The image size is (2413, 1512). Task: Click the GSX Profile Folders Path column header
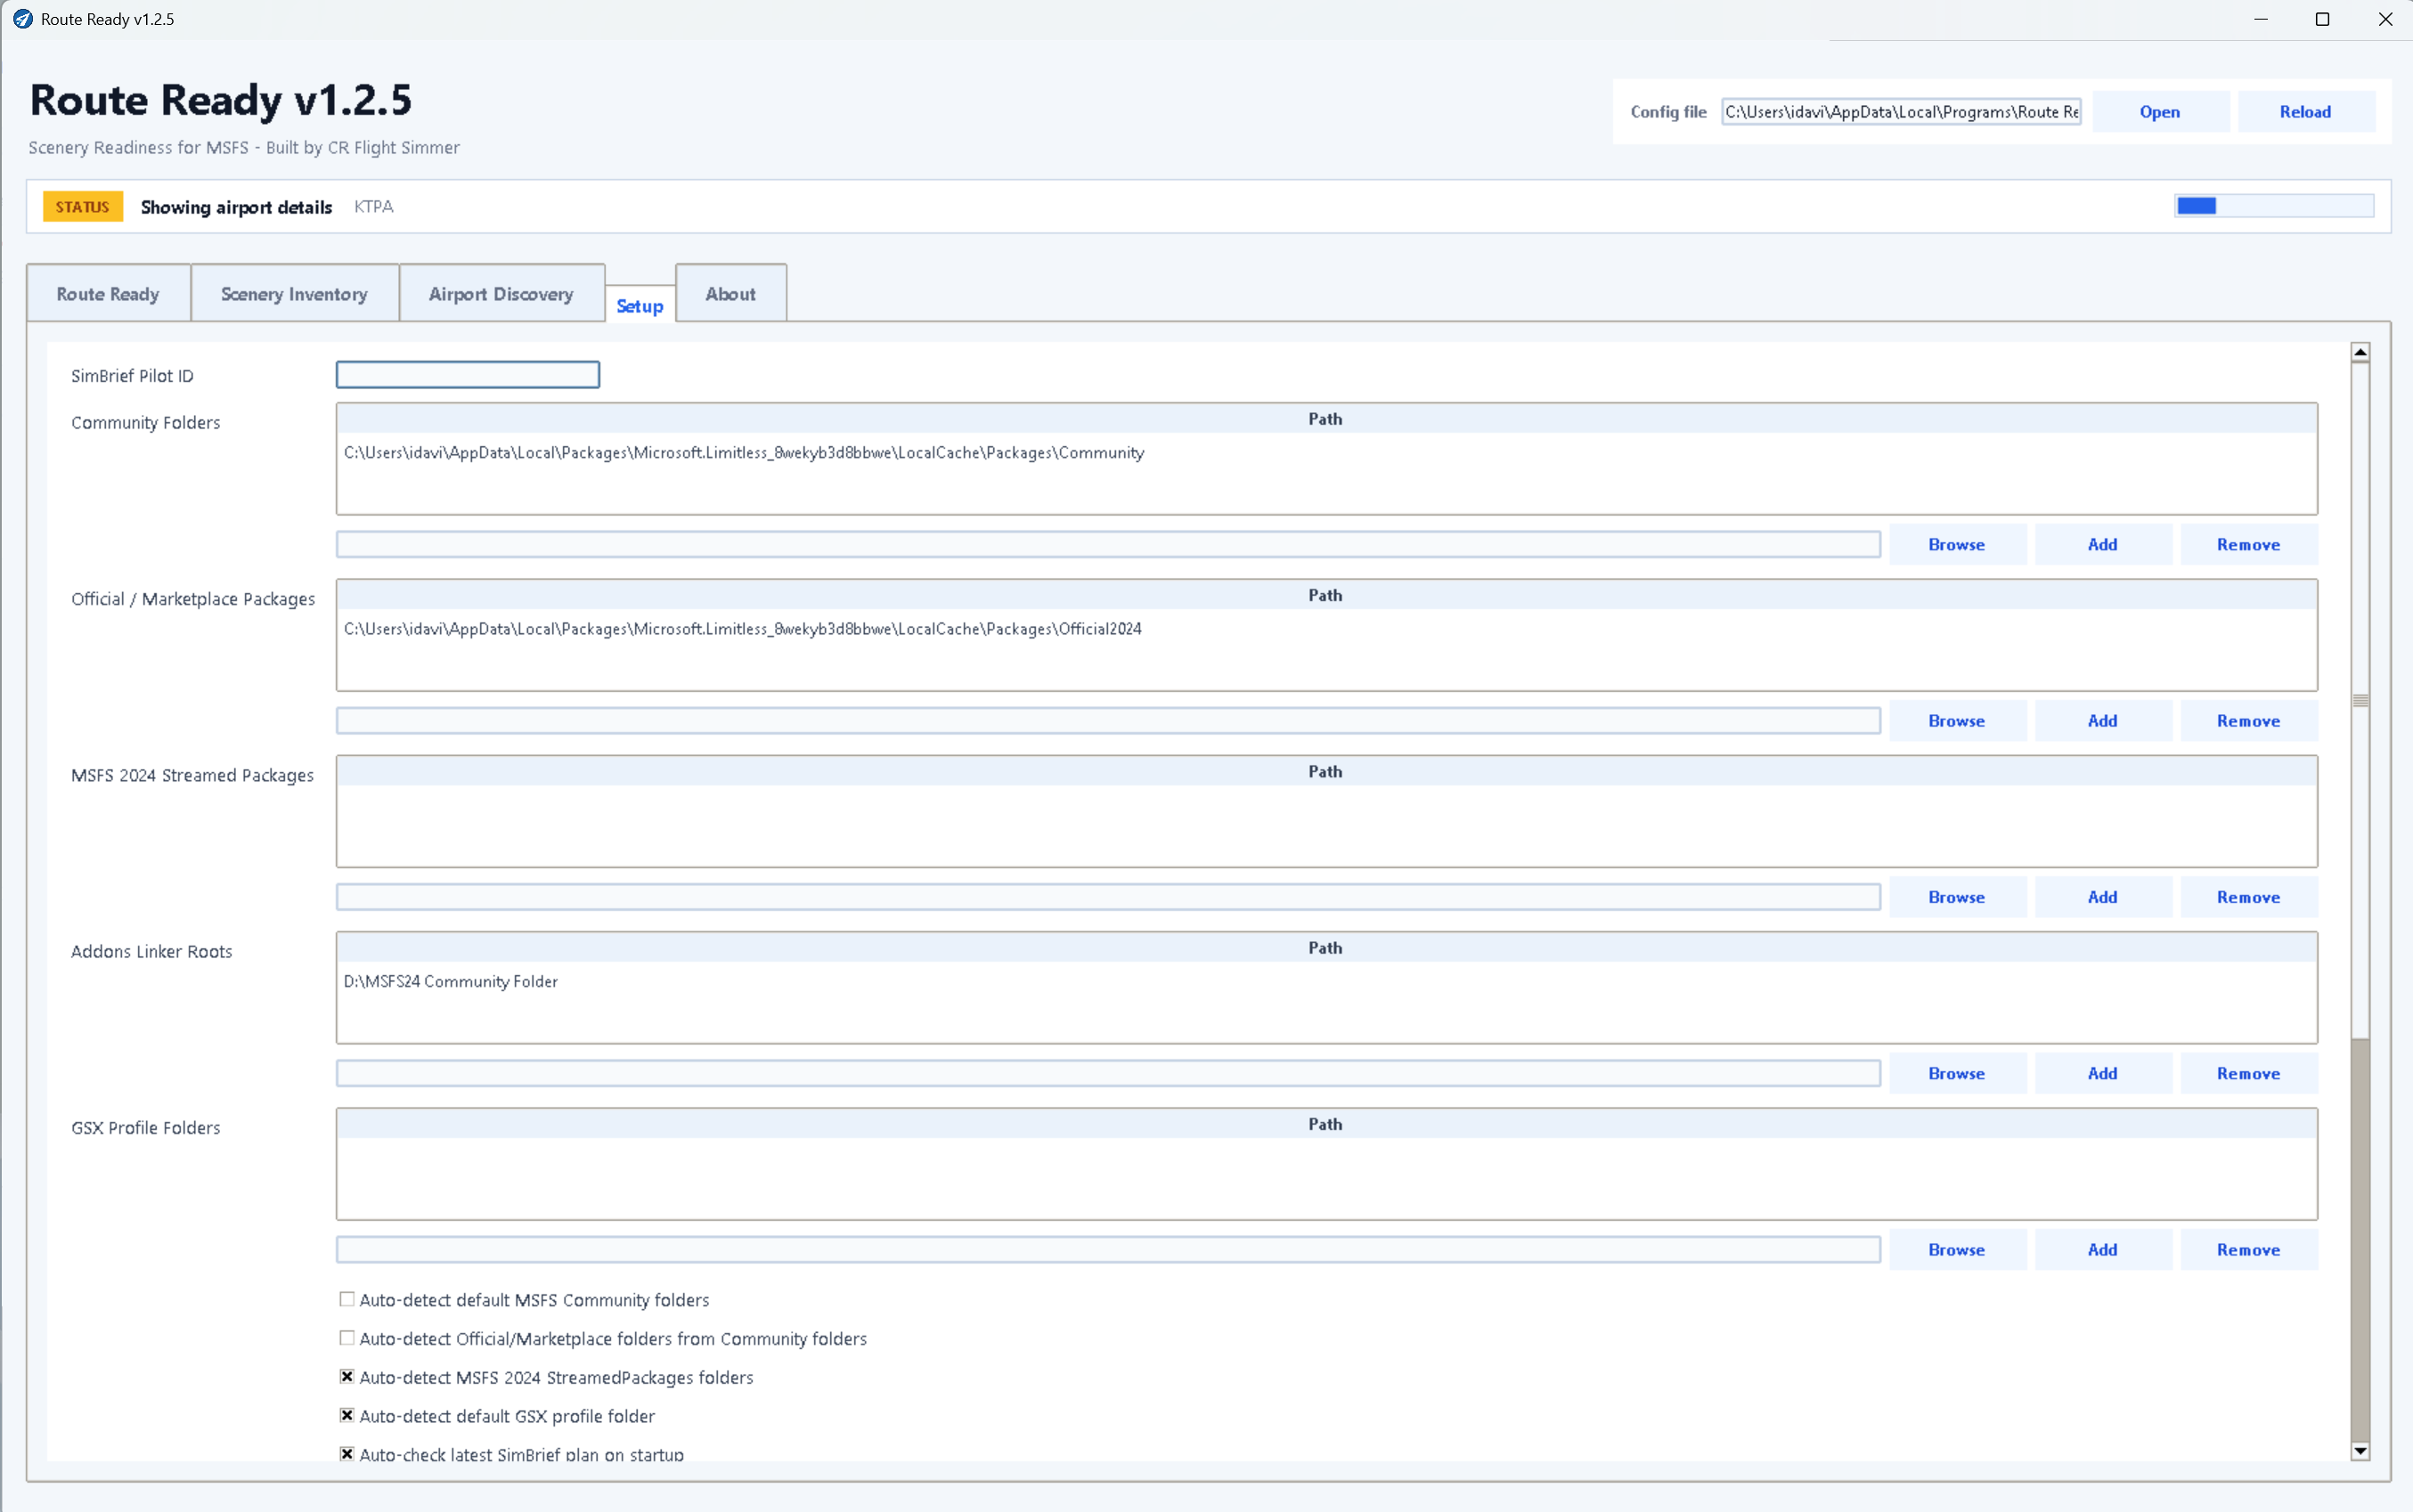click(x=1326, y=1124)
